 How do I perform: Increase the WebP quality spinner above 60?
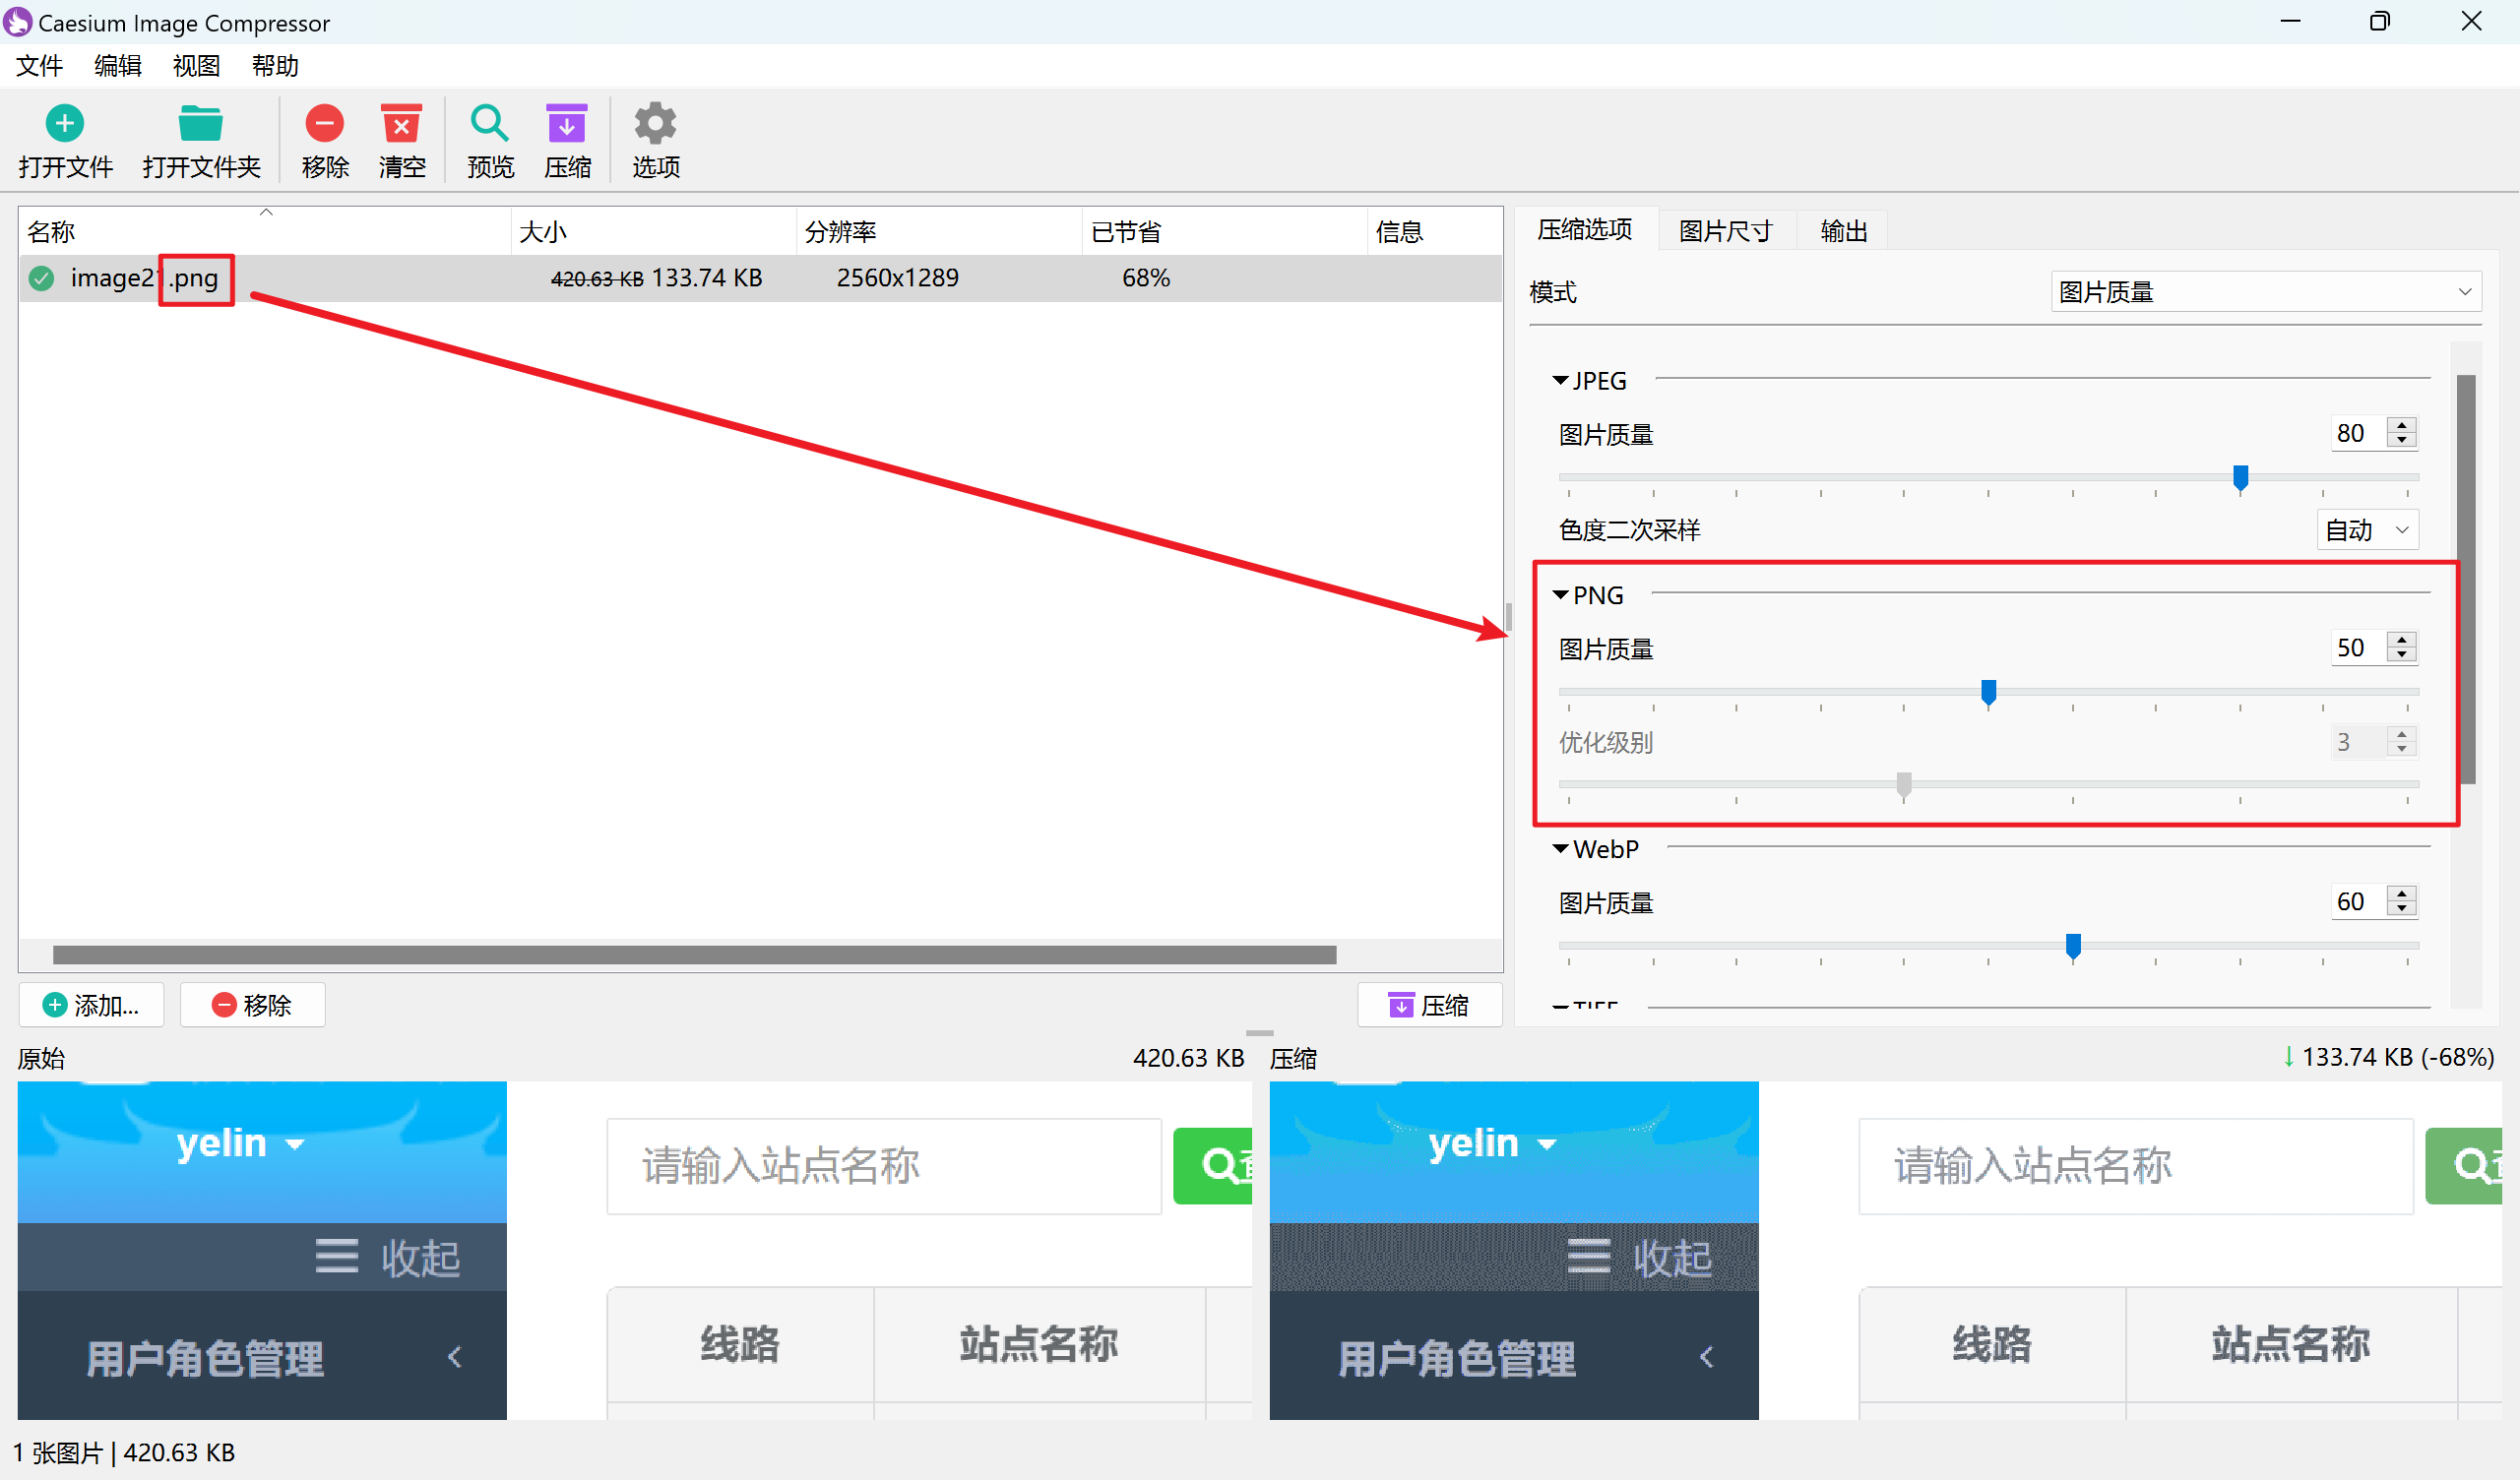(x=2402, y=893)
